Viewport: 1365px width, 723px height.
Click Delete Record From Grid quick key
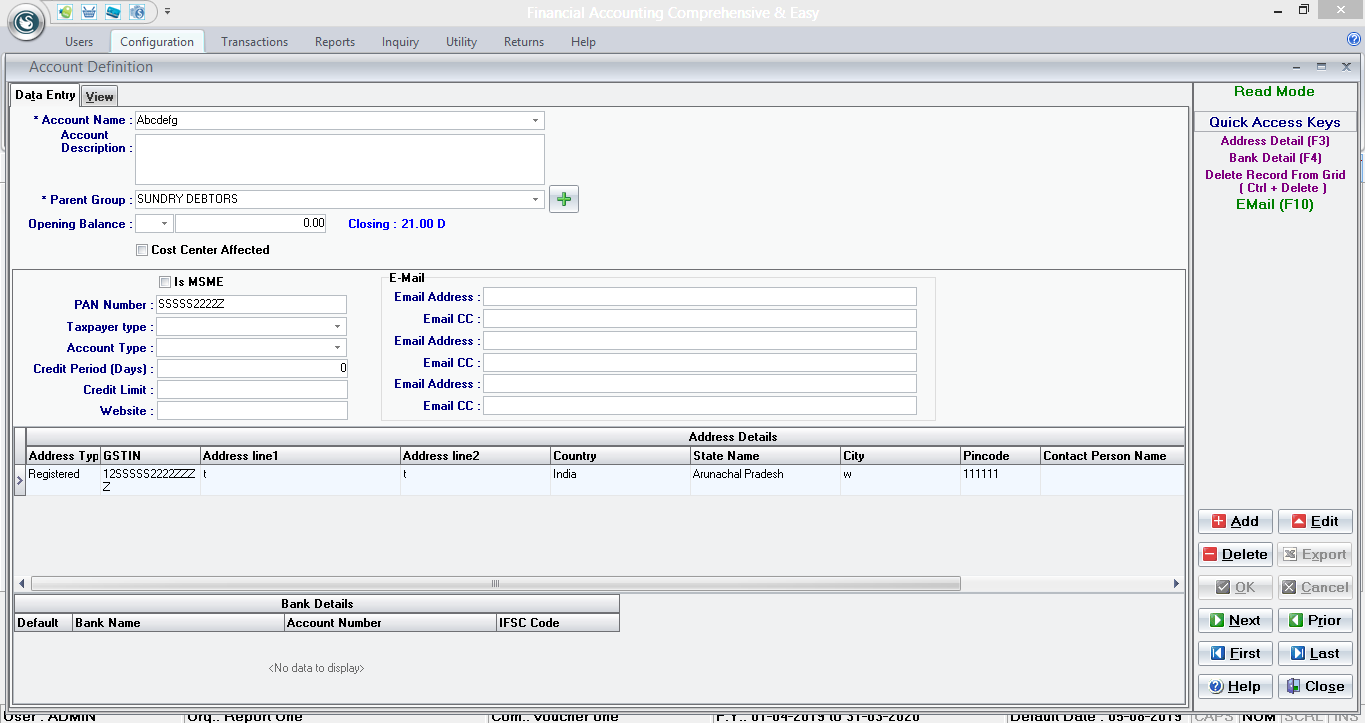(1275, 181)
